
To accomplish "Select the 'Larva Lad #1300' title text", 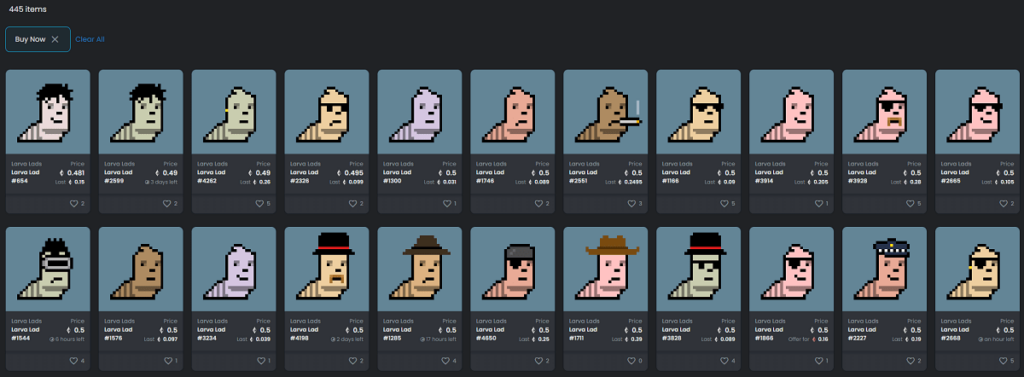I will (398, 176).
